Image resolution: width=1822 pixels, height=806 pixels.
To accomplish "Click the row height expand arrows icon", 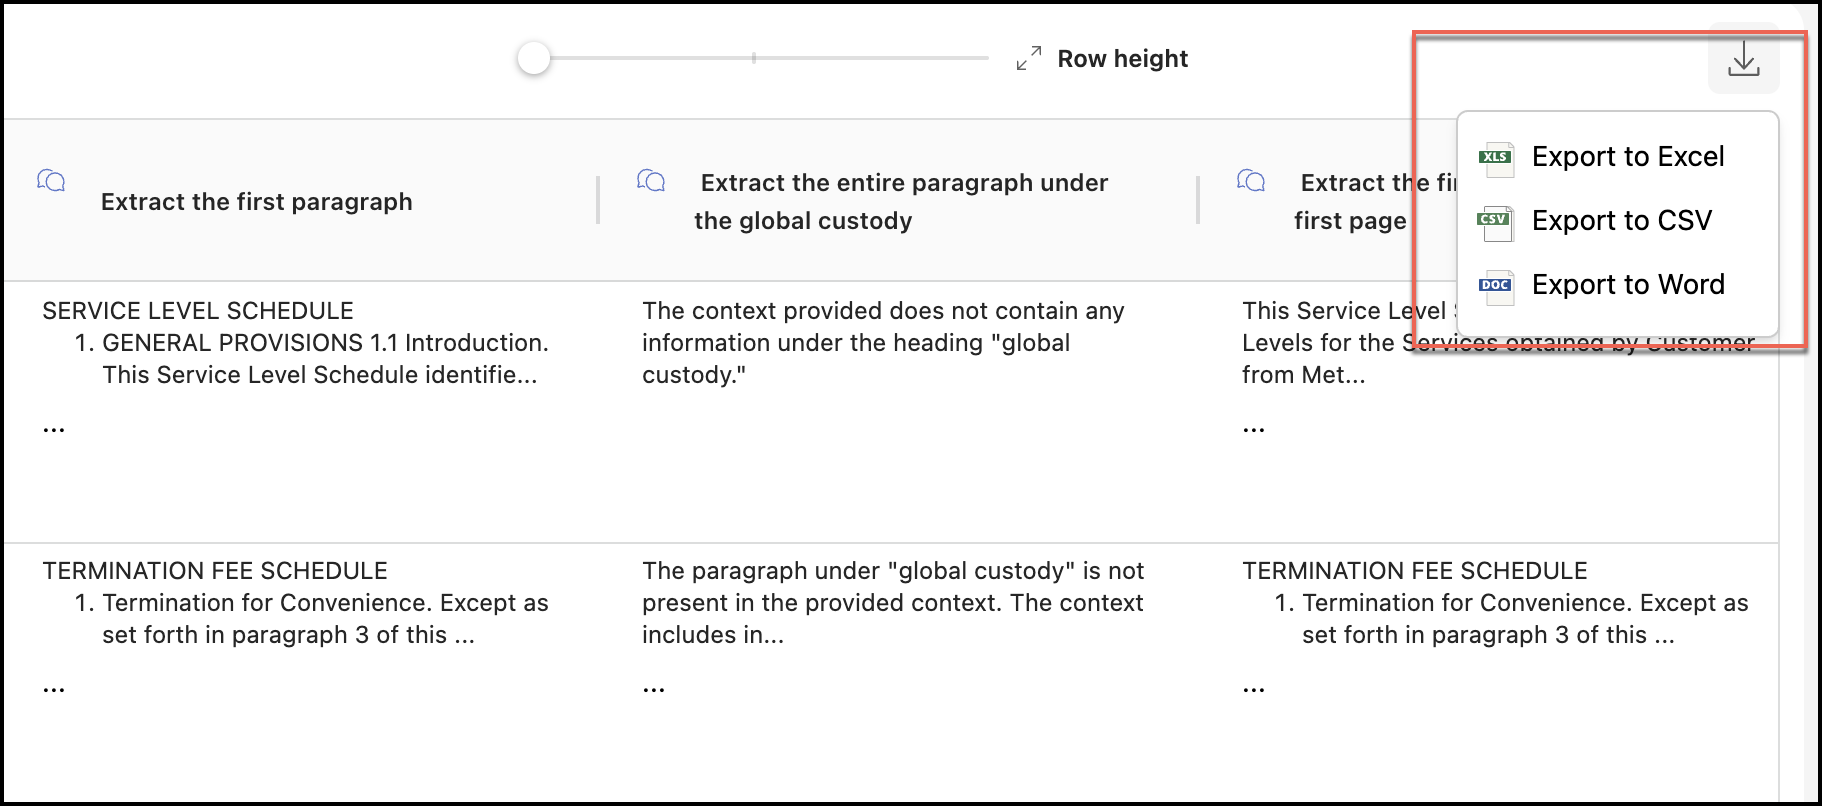I will pyautogui.click(x=1029, y=59).
